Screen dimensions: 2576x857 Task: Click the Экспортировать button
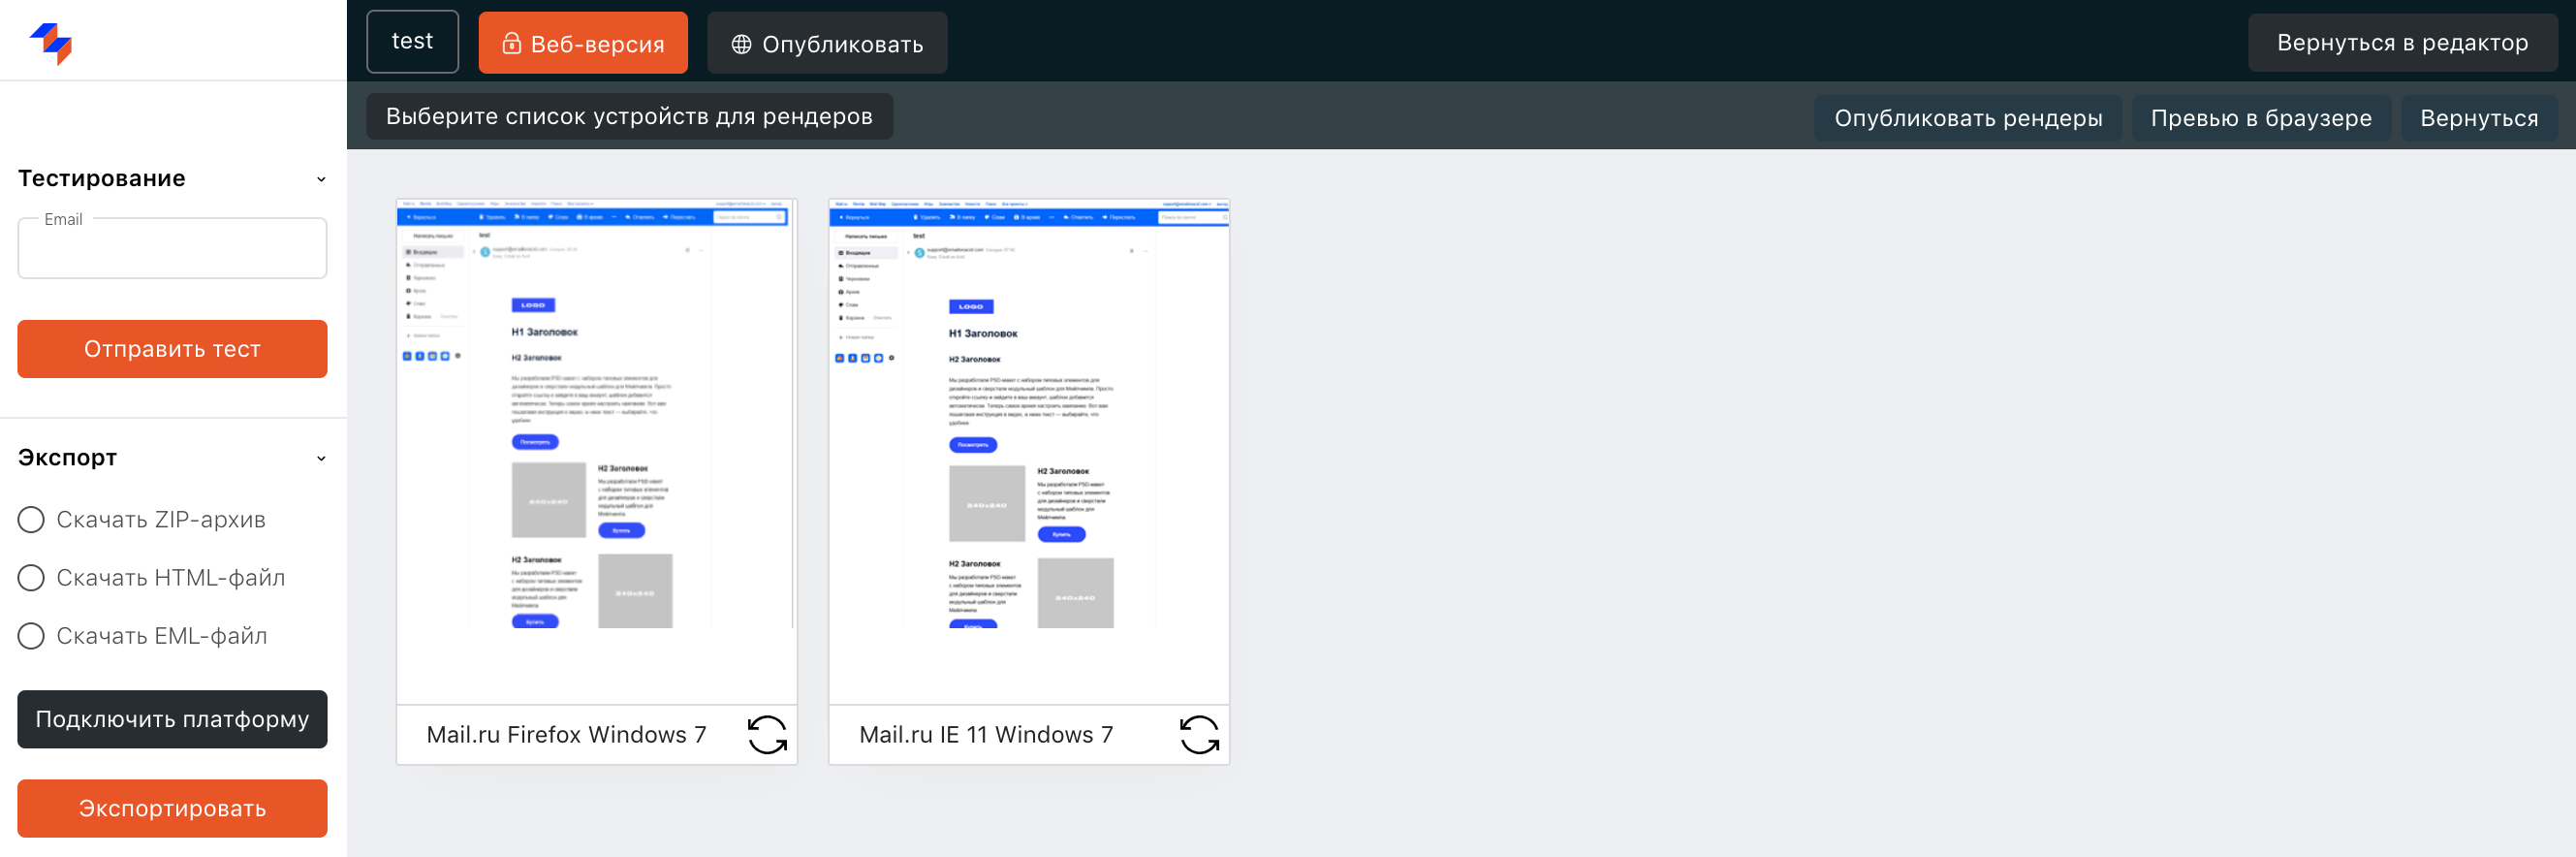coord(172,808)
